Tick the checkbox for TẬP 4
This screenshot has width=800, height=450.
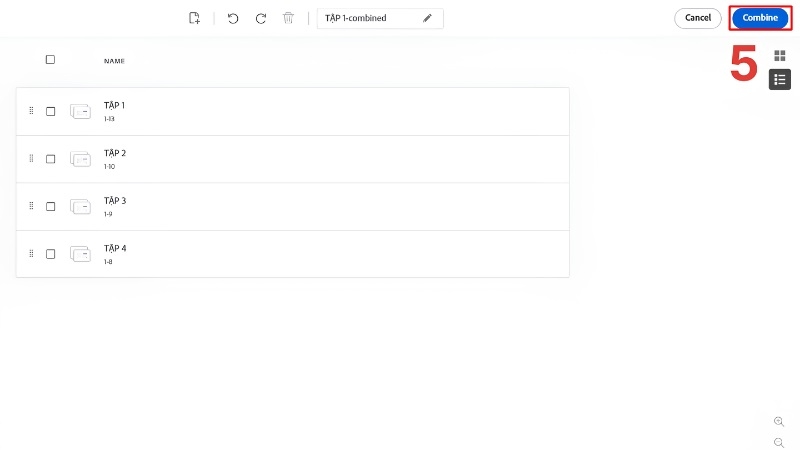coord(51,254)
